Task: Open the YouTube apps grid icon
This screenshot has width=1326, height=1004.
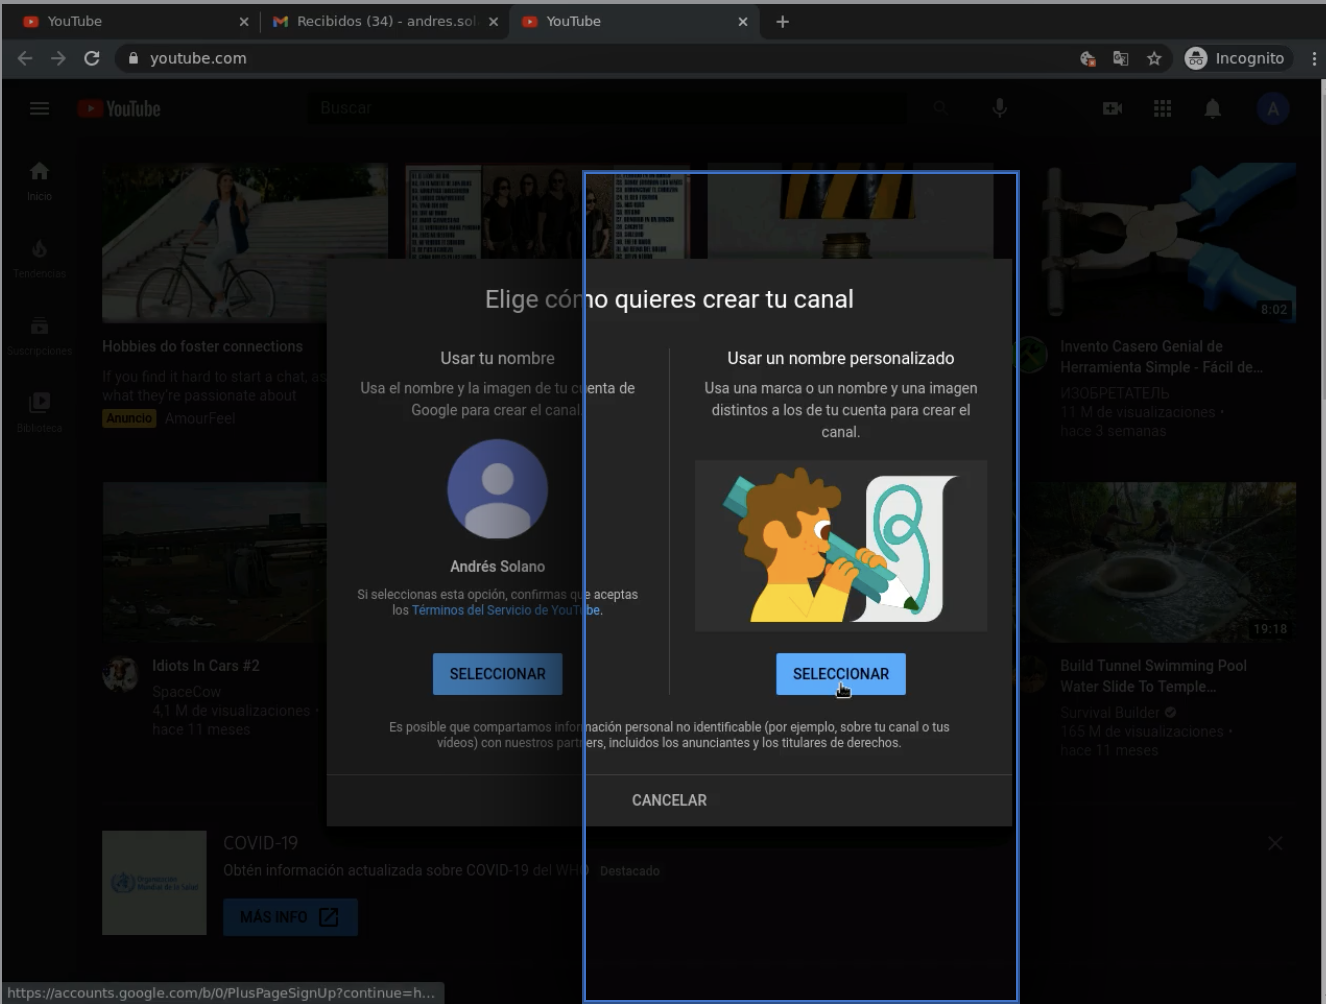Action: 1162,108
